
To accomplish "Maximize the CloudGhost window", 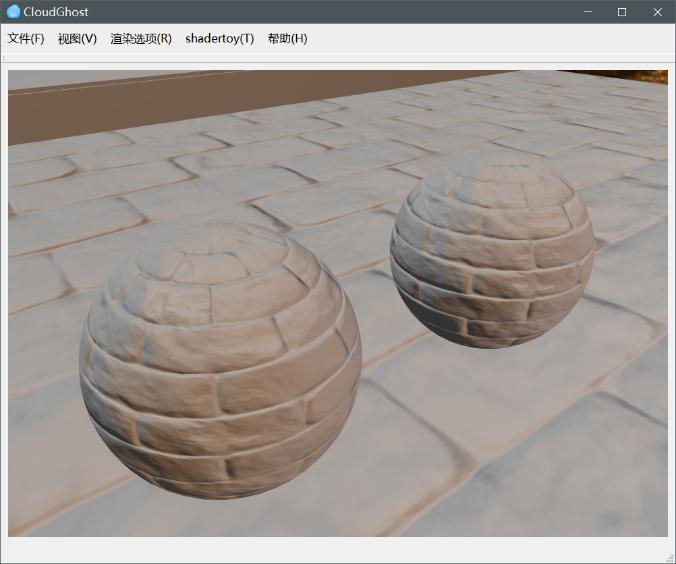I will point(621,12).
